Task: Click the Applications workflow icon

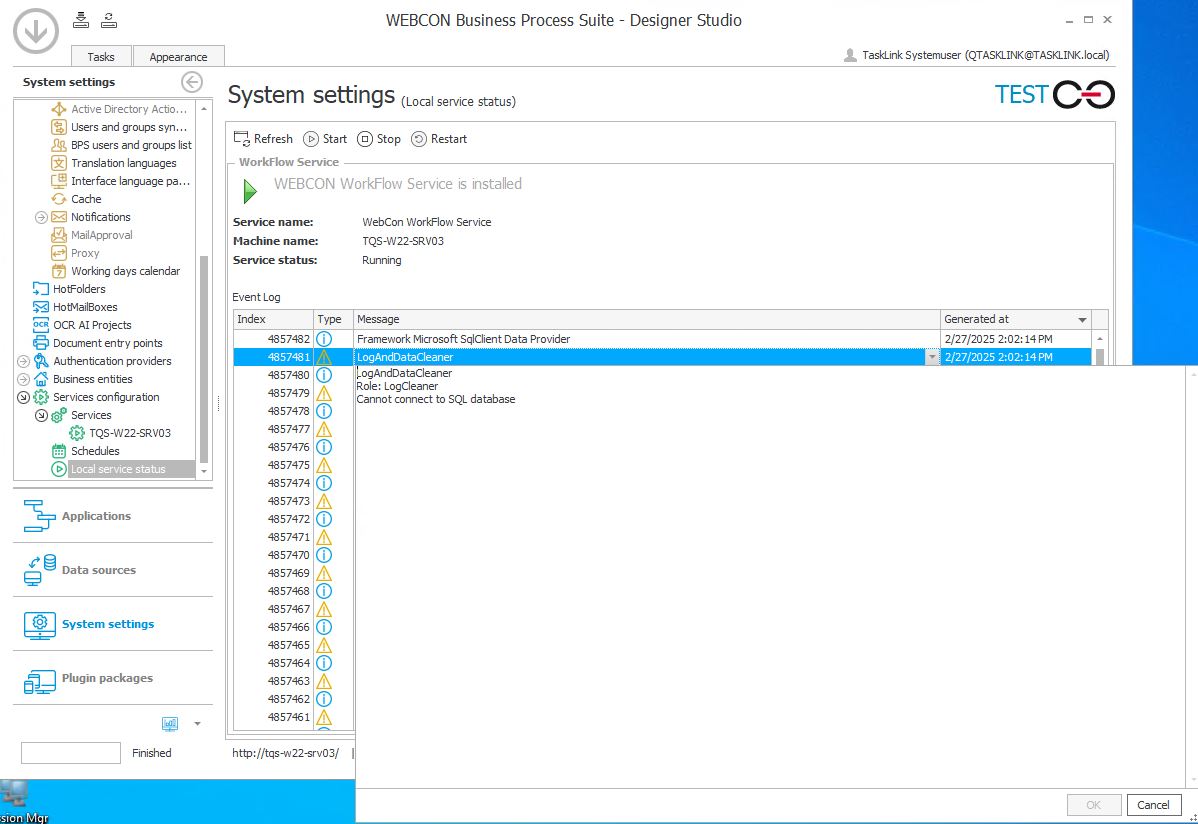Action: pos(39,516)
